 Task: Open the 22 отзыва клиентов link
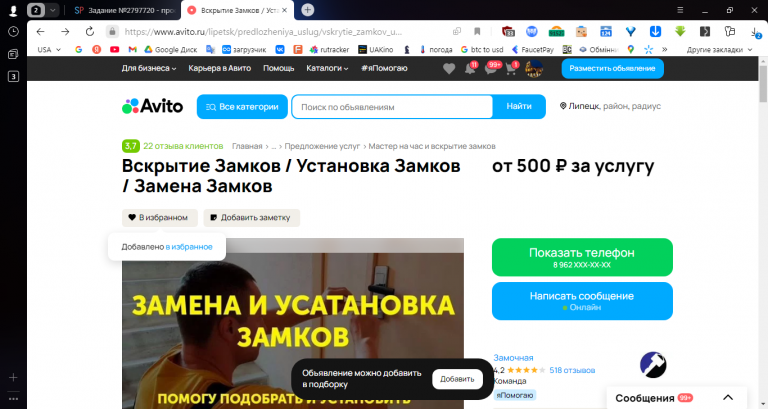183,146
